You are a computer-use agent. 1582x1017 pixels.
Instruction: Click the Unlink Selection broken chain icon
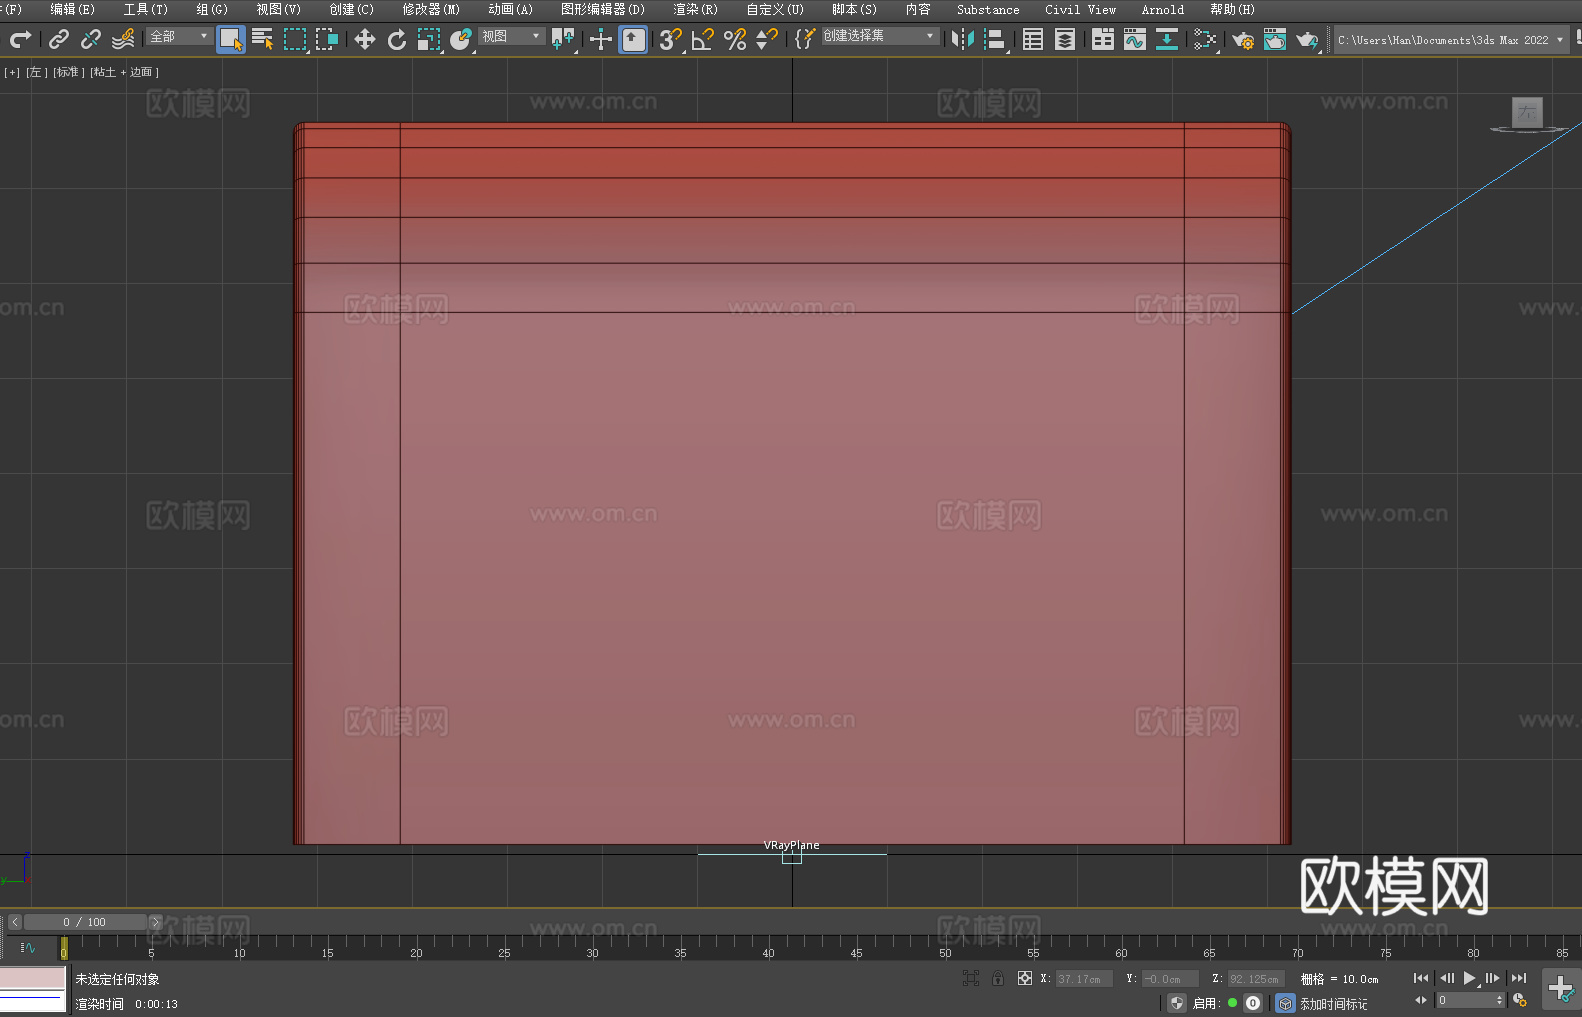click(91, 39)
